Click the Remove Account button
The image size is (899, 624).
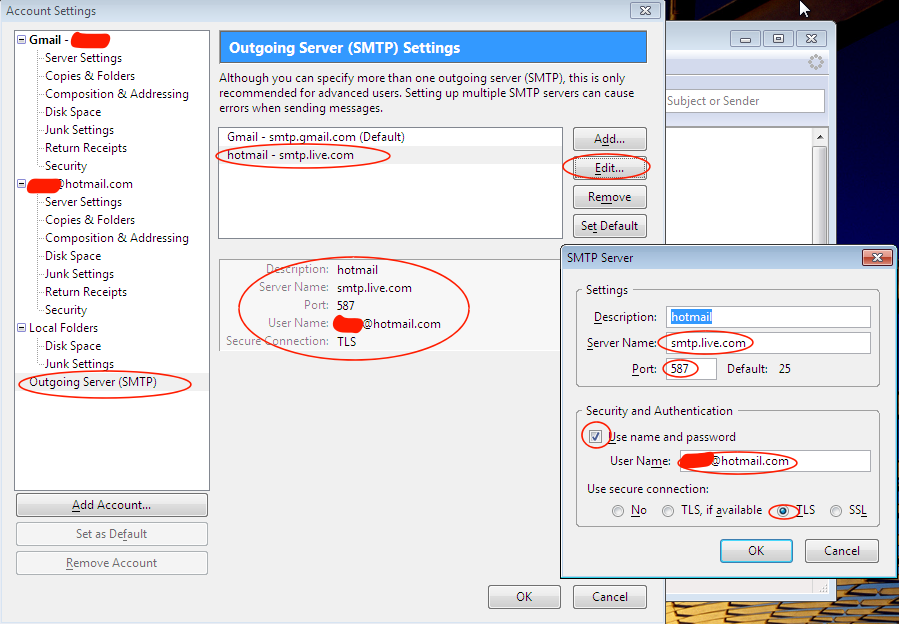112,563
